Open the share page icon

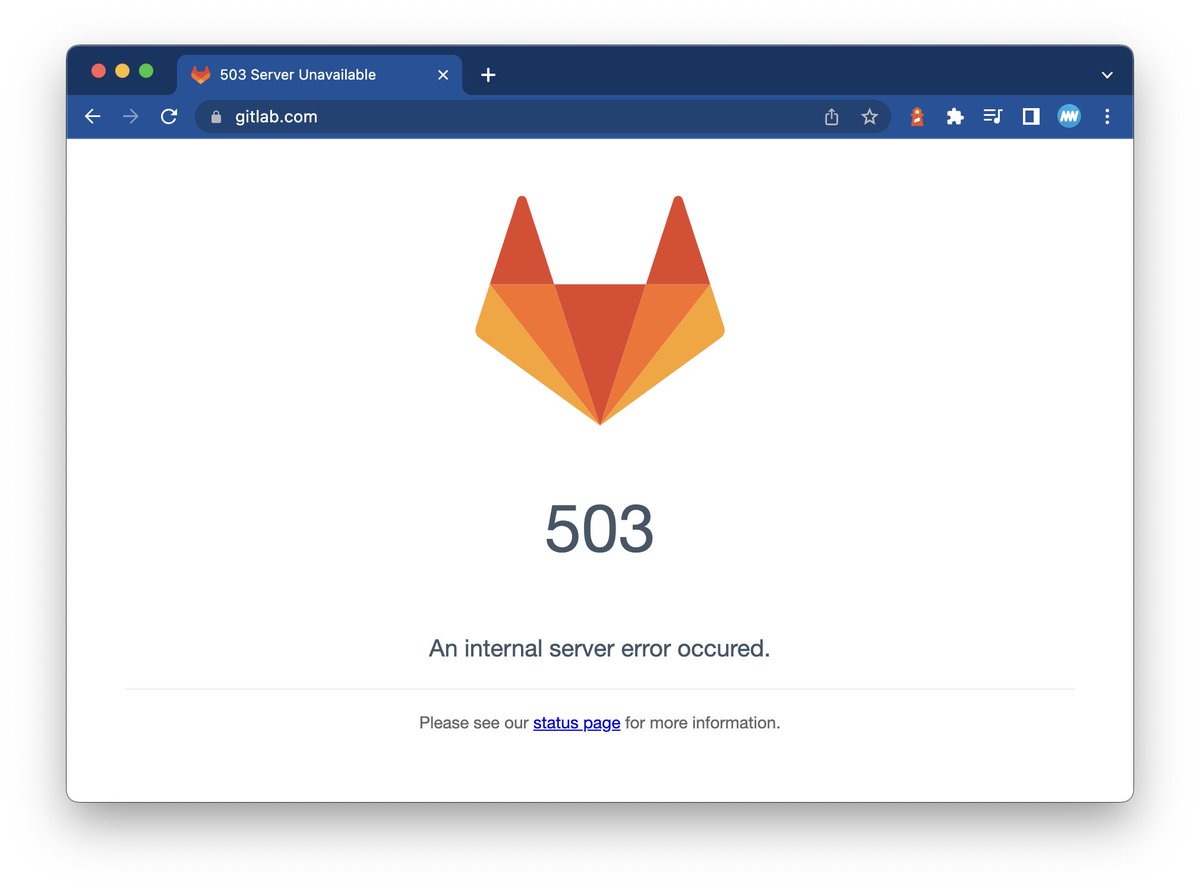coord(831,117)
